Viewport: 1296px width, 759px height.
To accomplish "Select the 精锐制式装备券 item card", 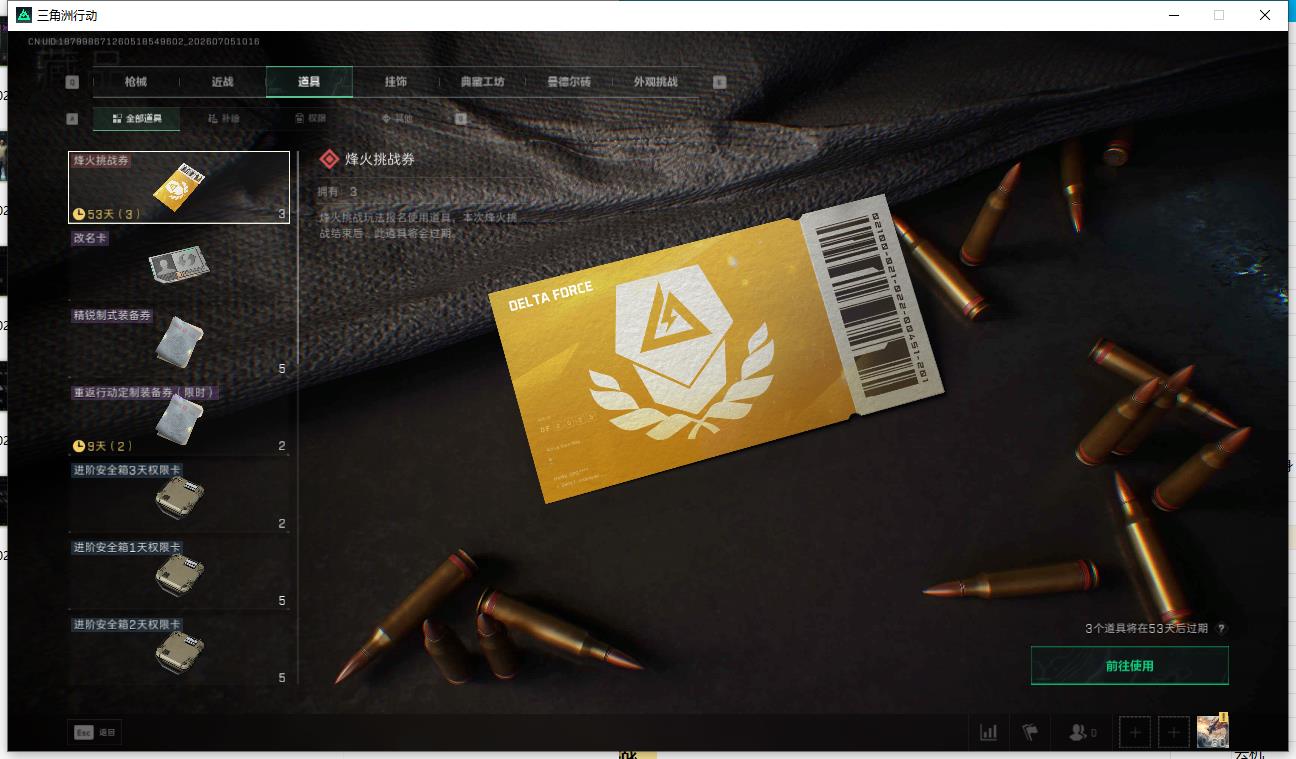I will click(x=179, y=341).
